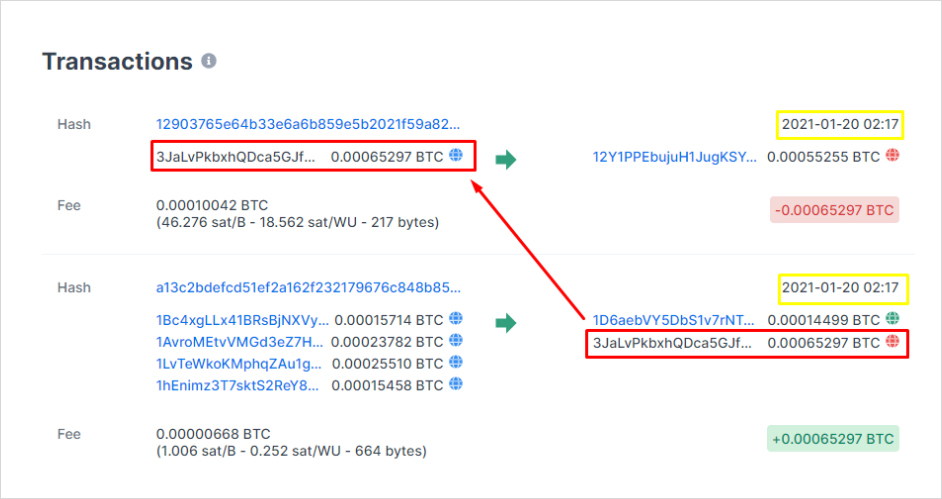Click blue globe next to first 0.00065297 BTC input

click(x=457, y=155)
